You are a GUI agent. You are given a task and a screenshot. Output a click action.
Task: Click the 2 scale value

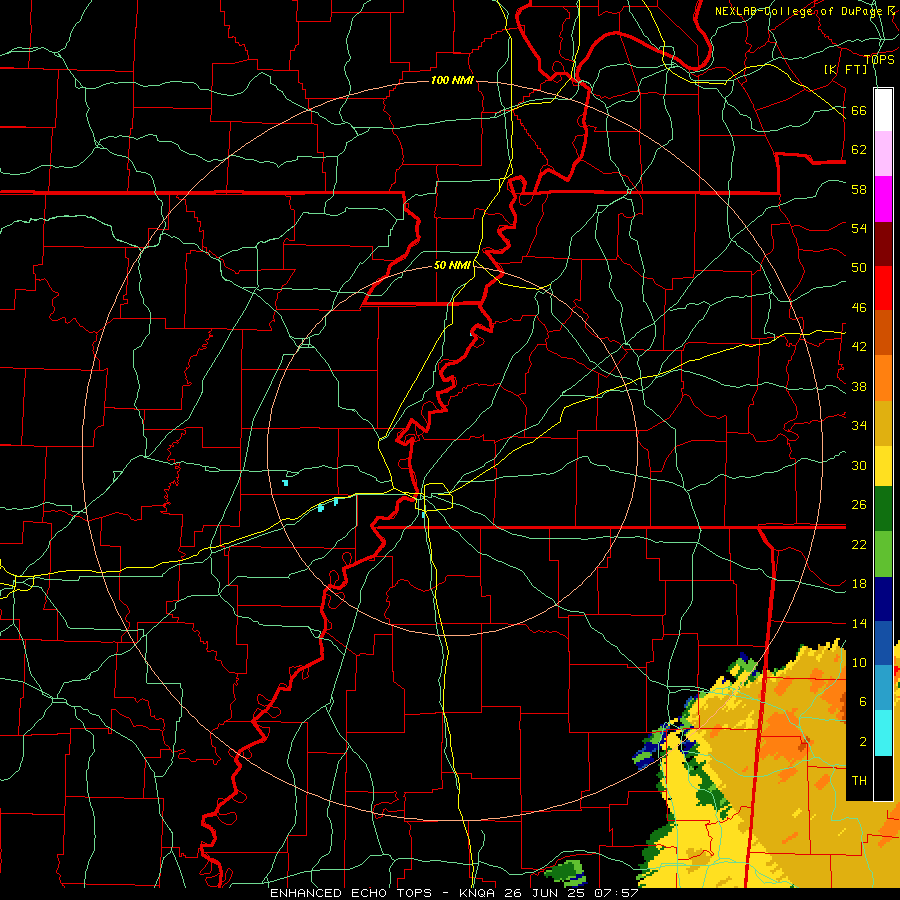click(x=863, y=742)
